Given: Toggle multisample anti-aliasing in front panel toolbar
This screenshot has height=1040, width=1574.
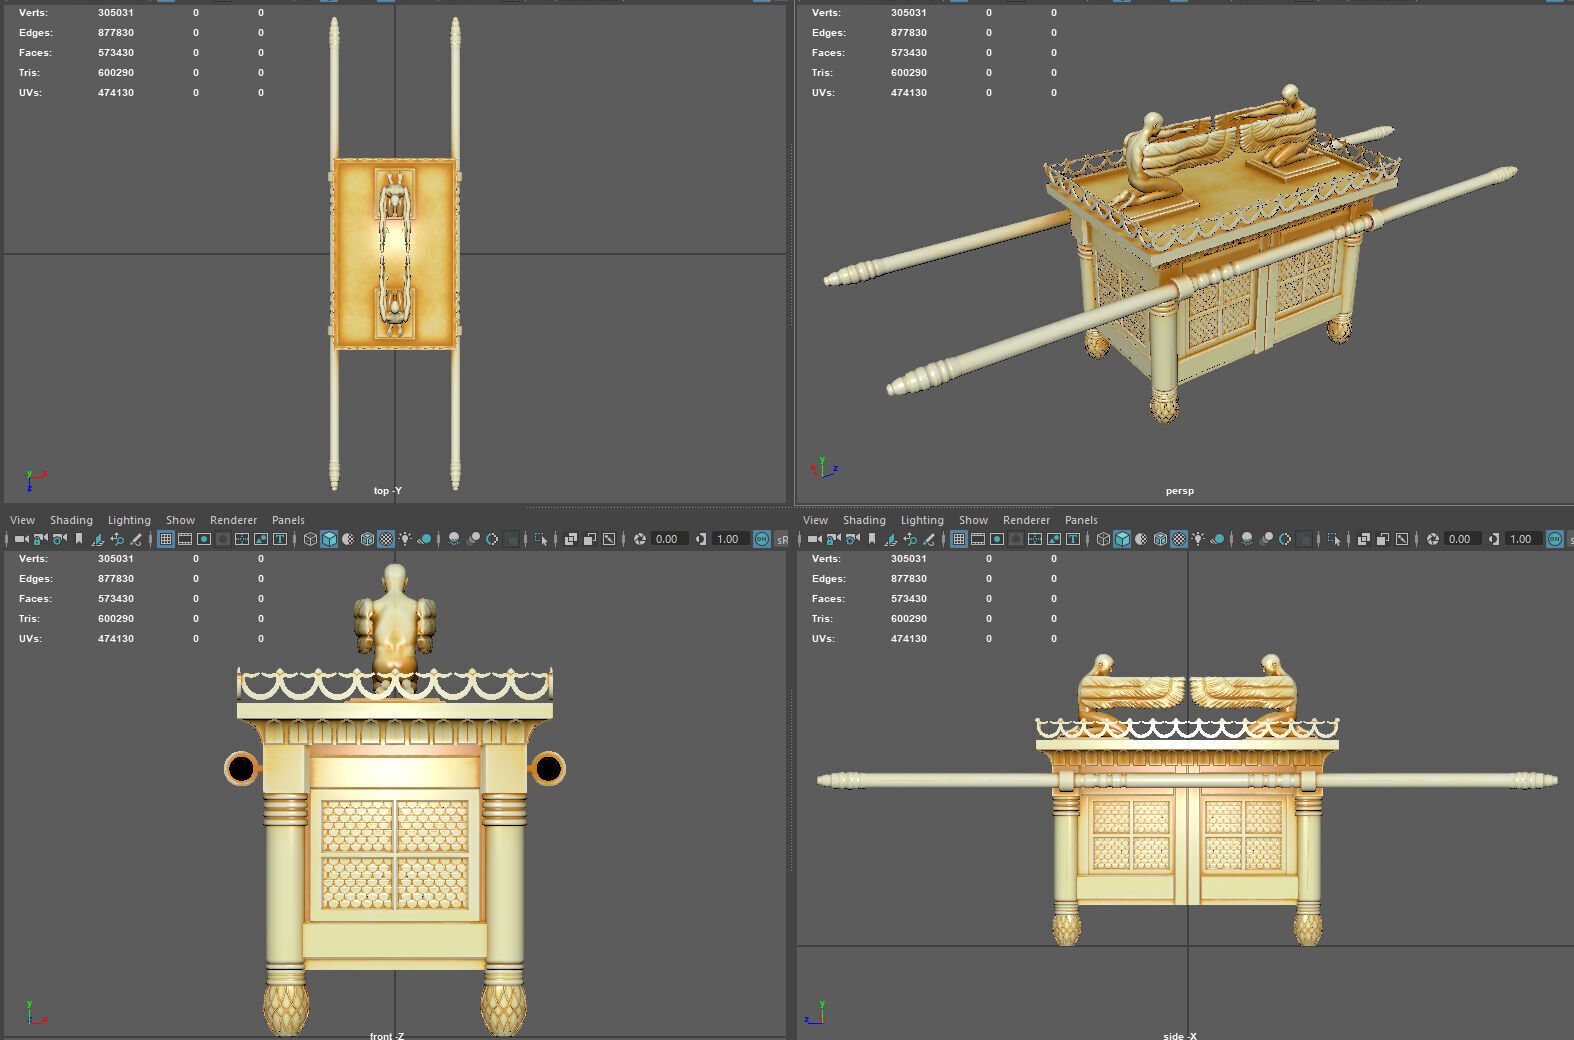Looking at the screenshot, I should click(x=492, y=539).
